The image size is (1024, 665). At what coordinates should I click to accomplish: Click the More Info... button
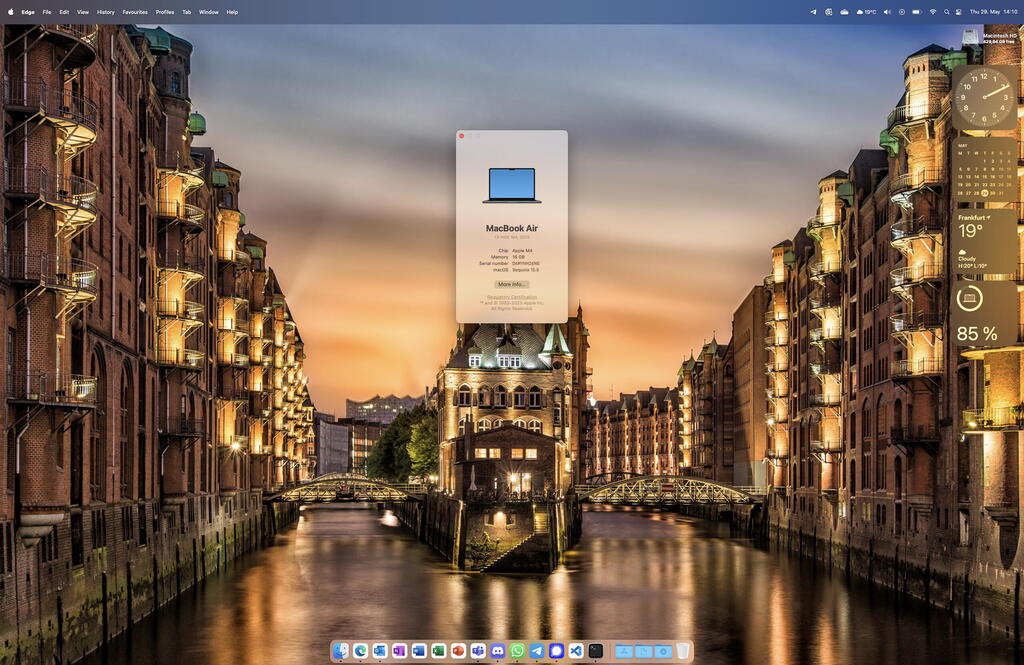[512, 284]
